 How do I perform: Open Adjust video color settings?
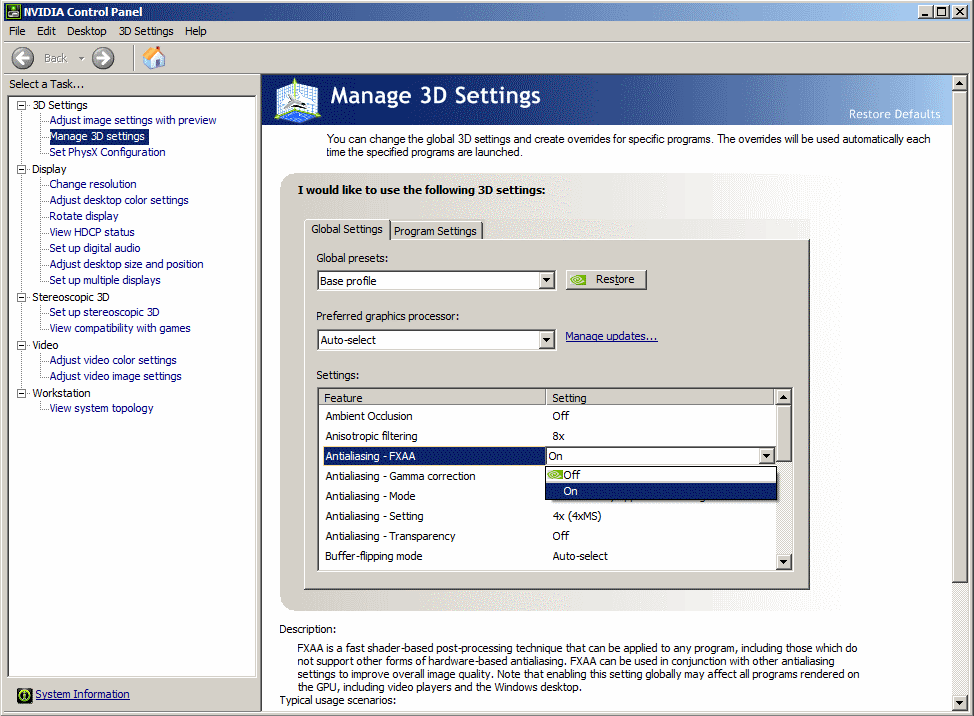point(113,360)
